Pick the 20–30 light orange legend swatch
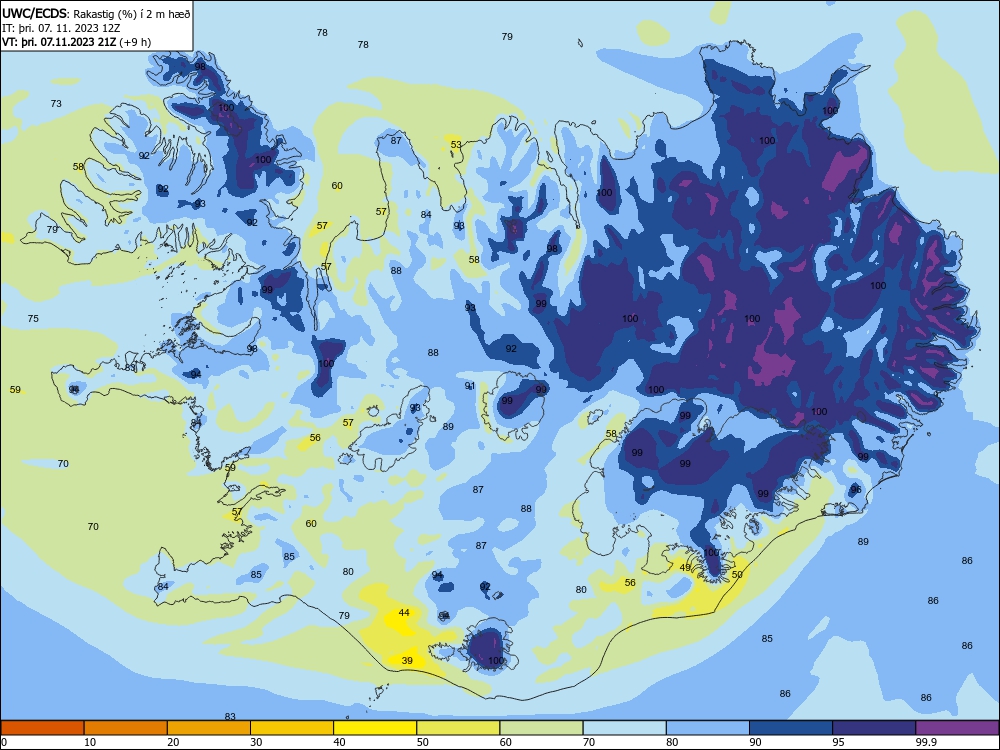This screenshot has width=1000, height=750. (x=209, y=728)
